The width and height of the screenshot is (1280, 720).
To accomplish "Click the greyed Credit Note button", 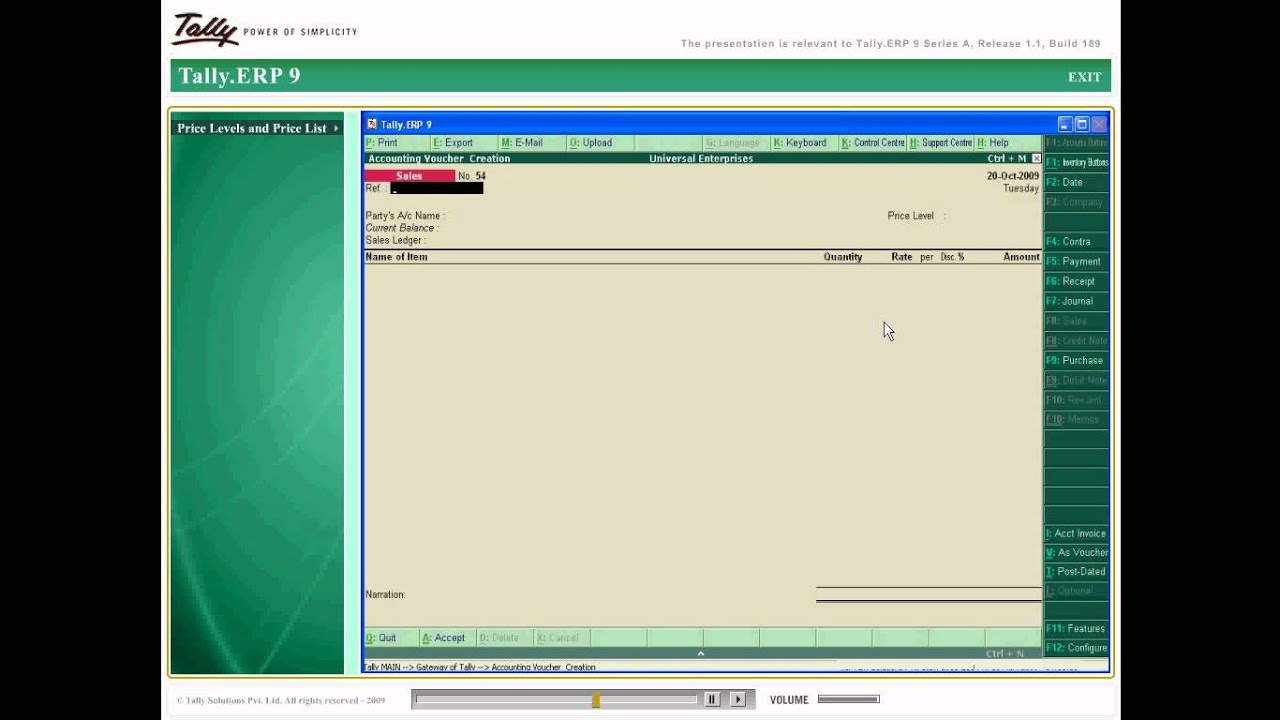I will (1077, 340).
